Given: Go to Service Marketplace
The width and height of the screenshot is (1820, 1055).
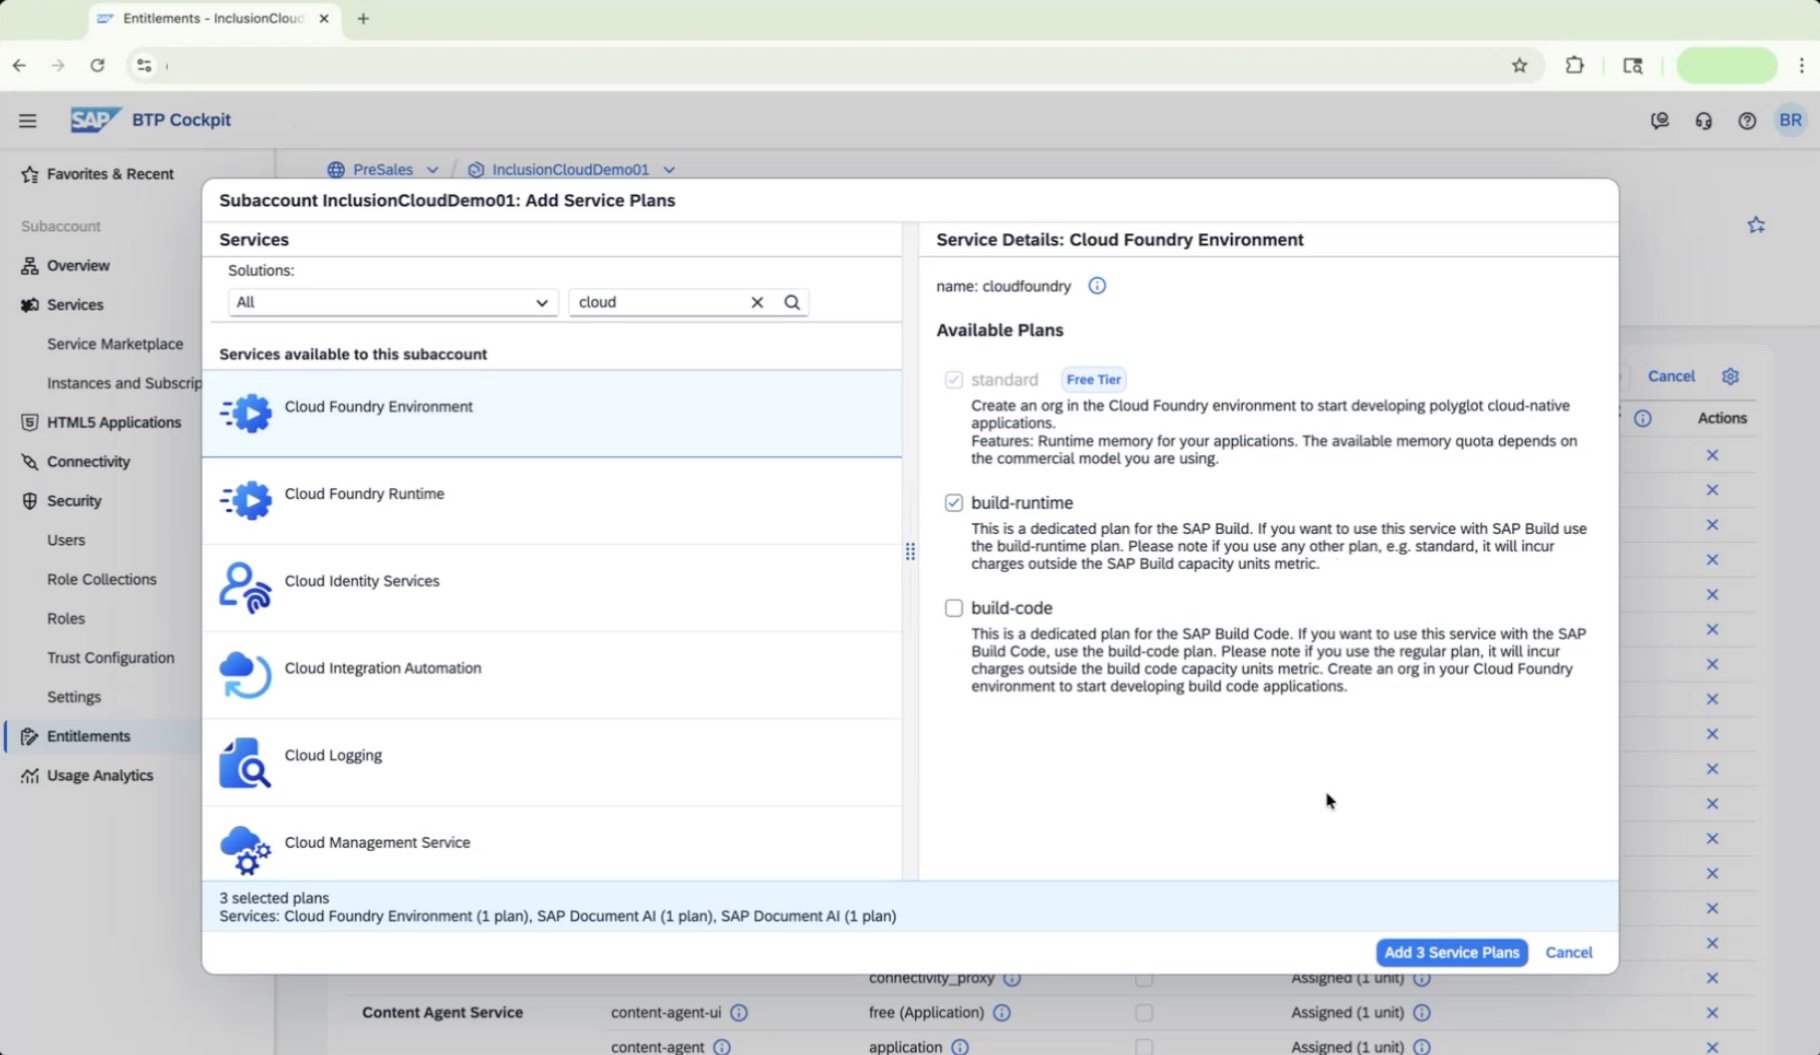Looking at the screenshot, I should [x=115, y=344].
